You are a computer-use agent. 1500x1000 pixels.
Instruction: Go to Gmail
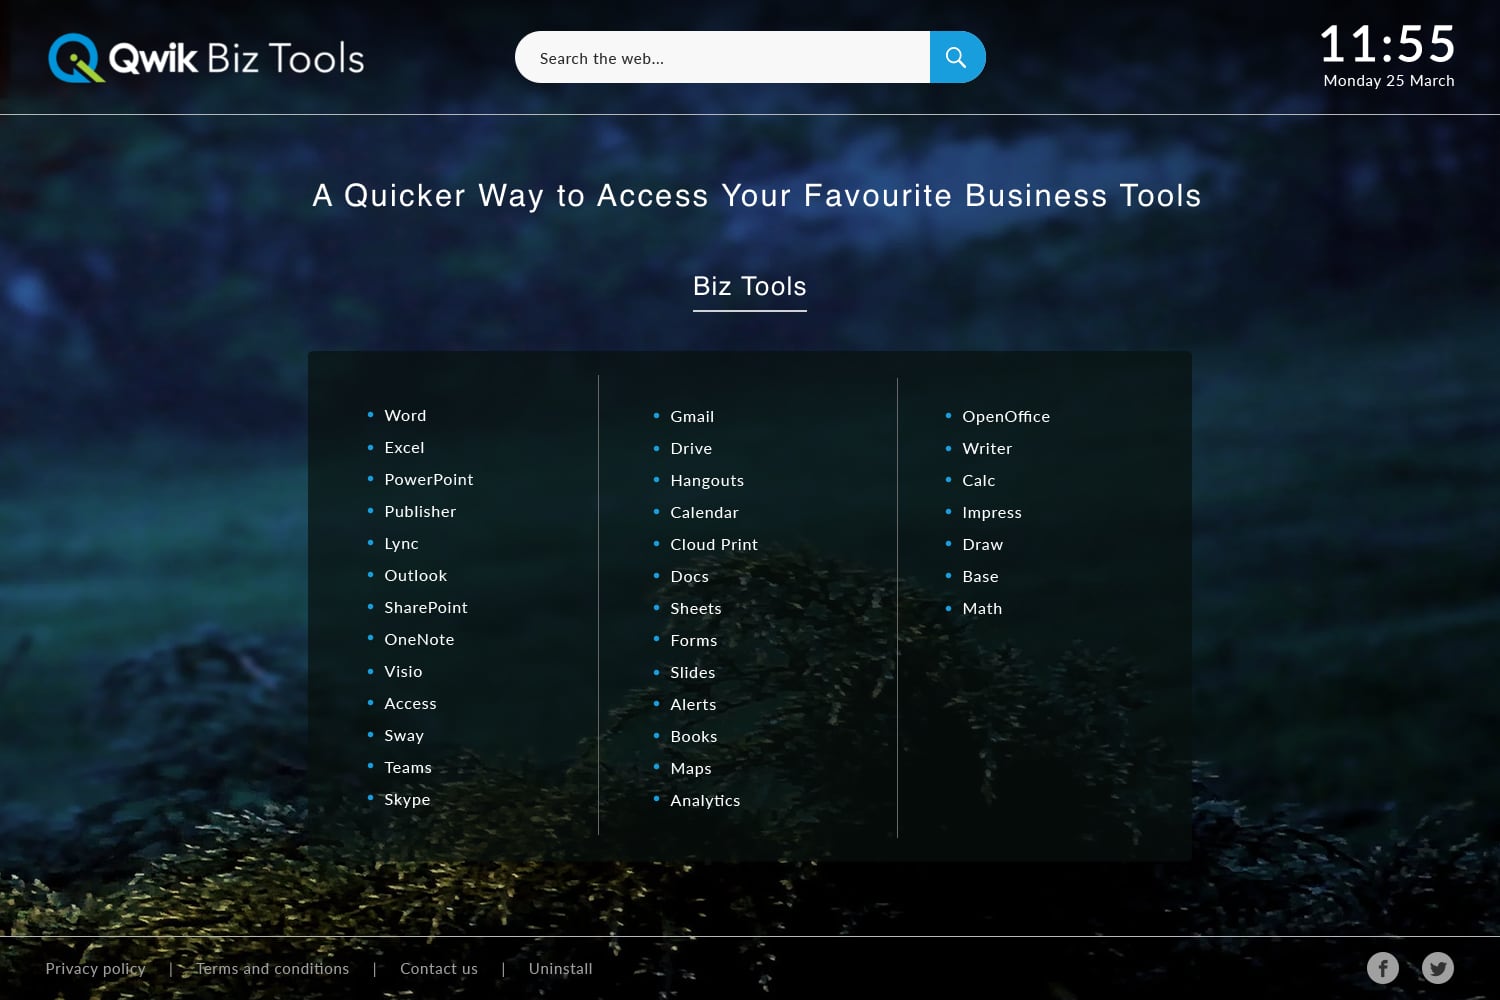(x=692, y=416)
